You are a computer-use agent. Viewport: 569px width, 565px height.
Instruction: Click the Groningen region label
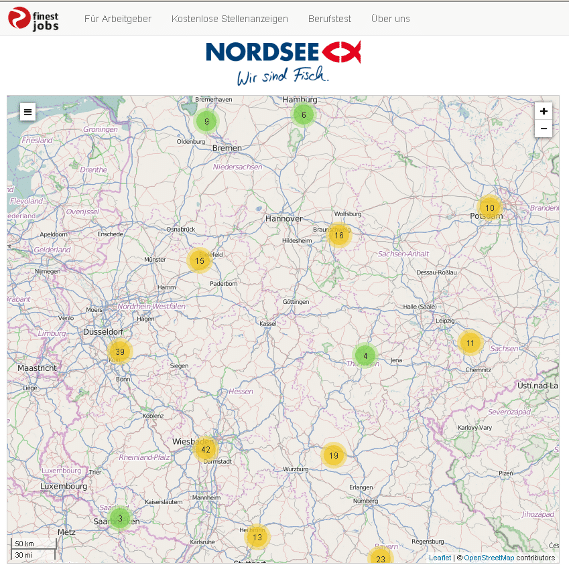pyautogui.click(x=101, y=130)
